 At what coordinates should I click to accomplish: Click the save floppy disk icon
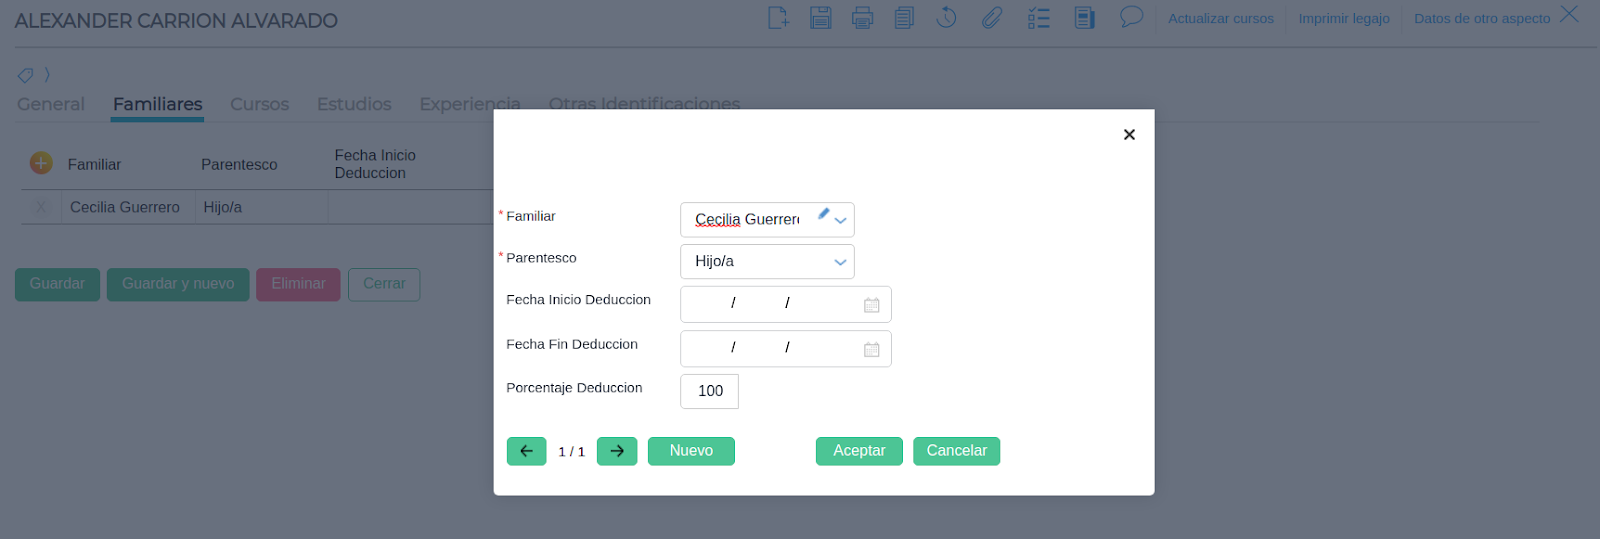tap(820, 18)
